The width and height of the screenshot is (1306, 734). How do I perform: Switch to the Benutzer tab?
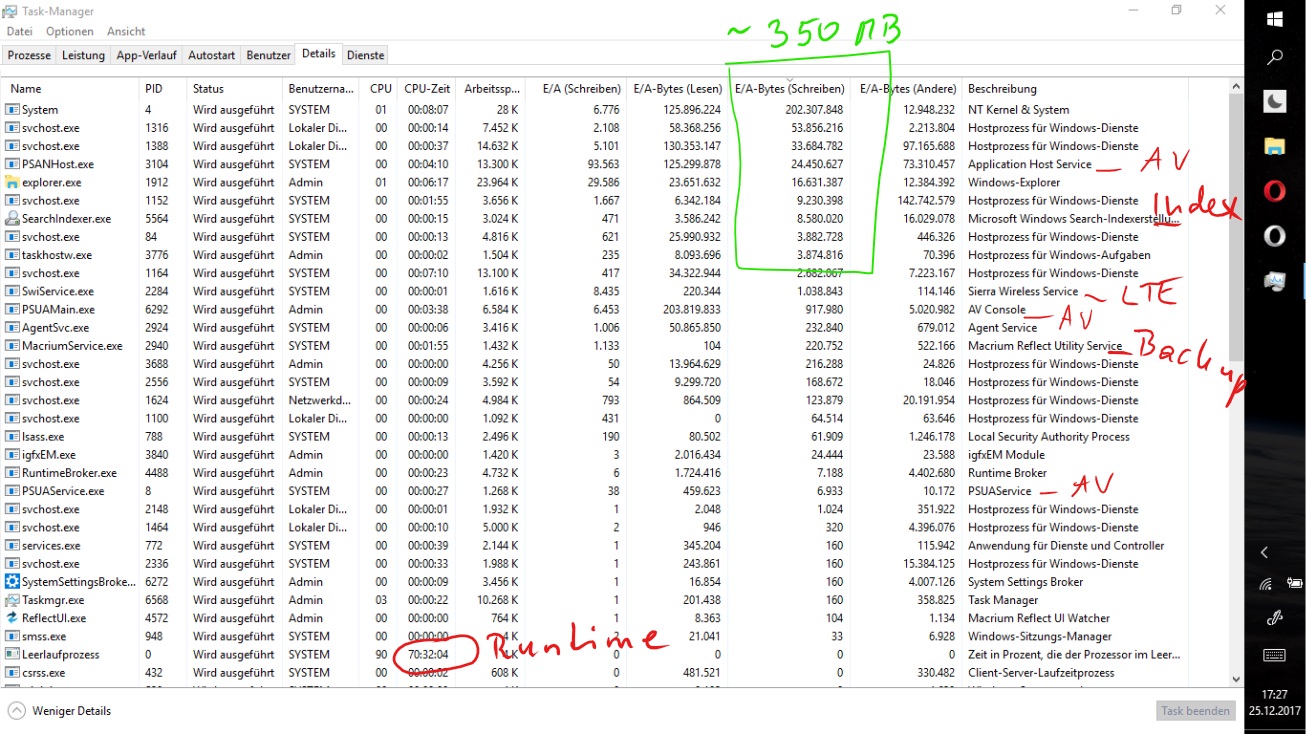(x=269, y=55)
